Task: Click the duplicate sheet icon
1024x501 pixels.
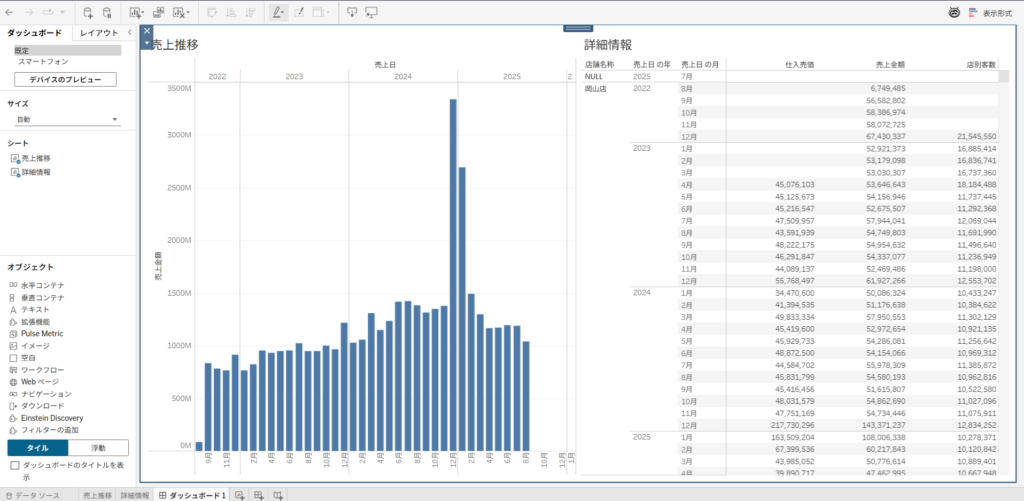Action: [158, 12]
